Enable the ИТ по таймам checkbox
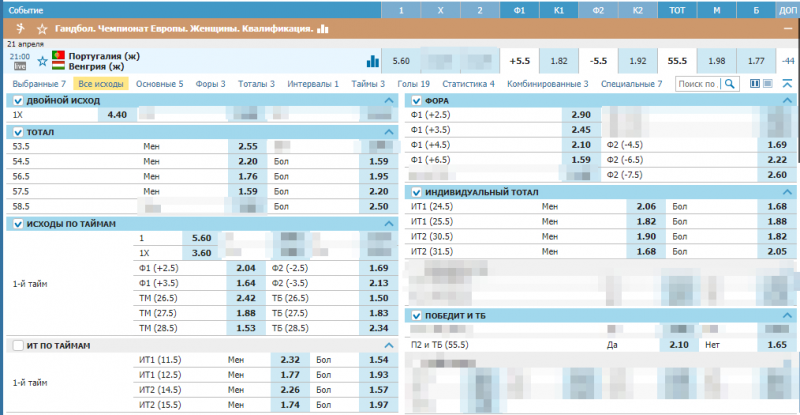The height and width of the screenshot is (415, 800). 17,345
